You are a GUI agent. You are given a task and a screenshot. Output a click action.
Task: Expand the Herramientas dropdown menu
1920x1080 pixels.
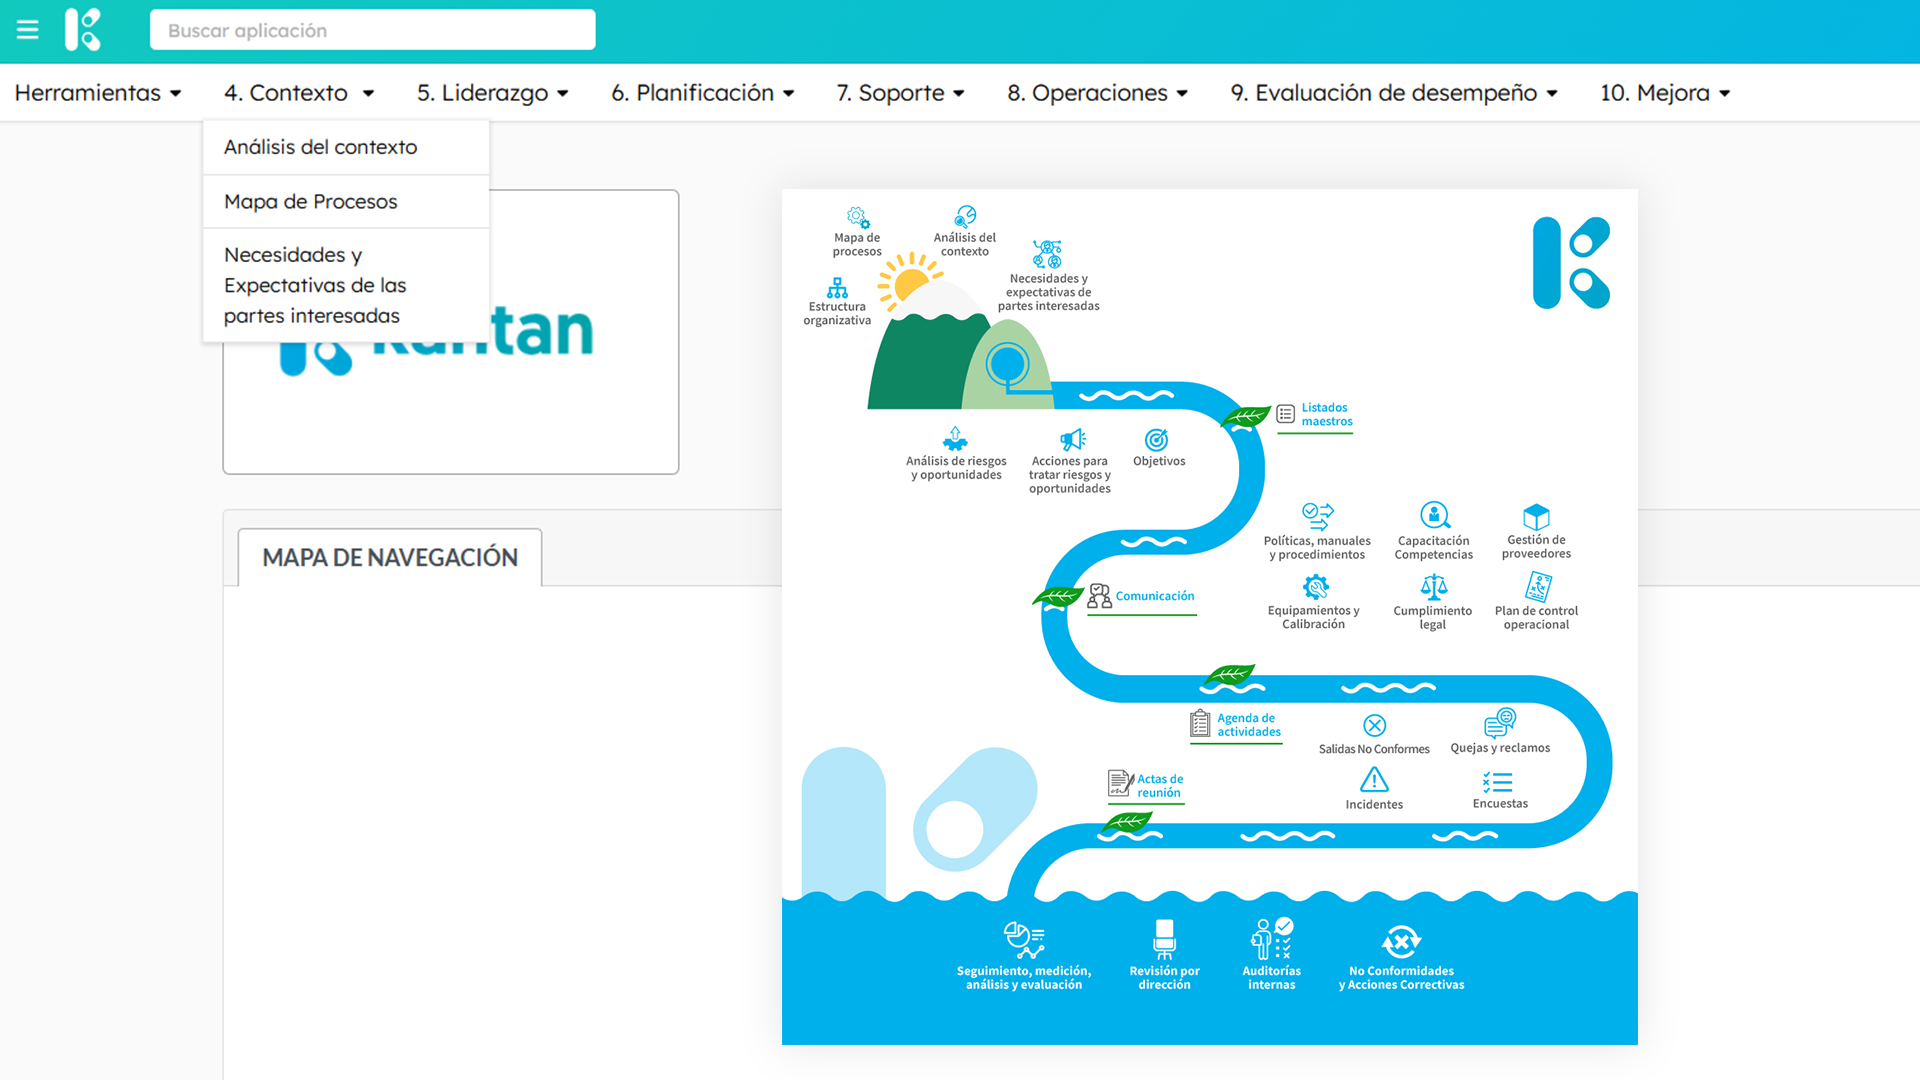pyautogui.click(x=98, y=93)
